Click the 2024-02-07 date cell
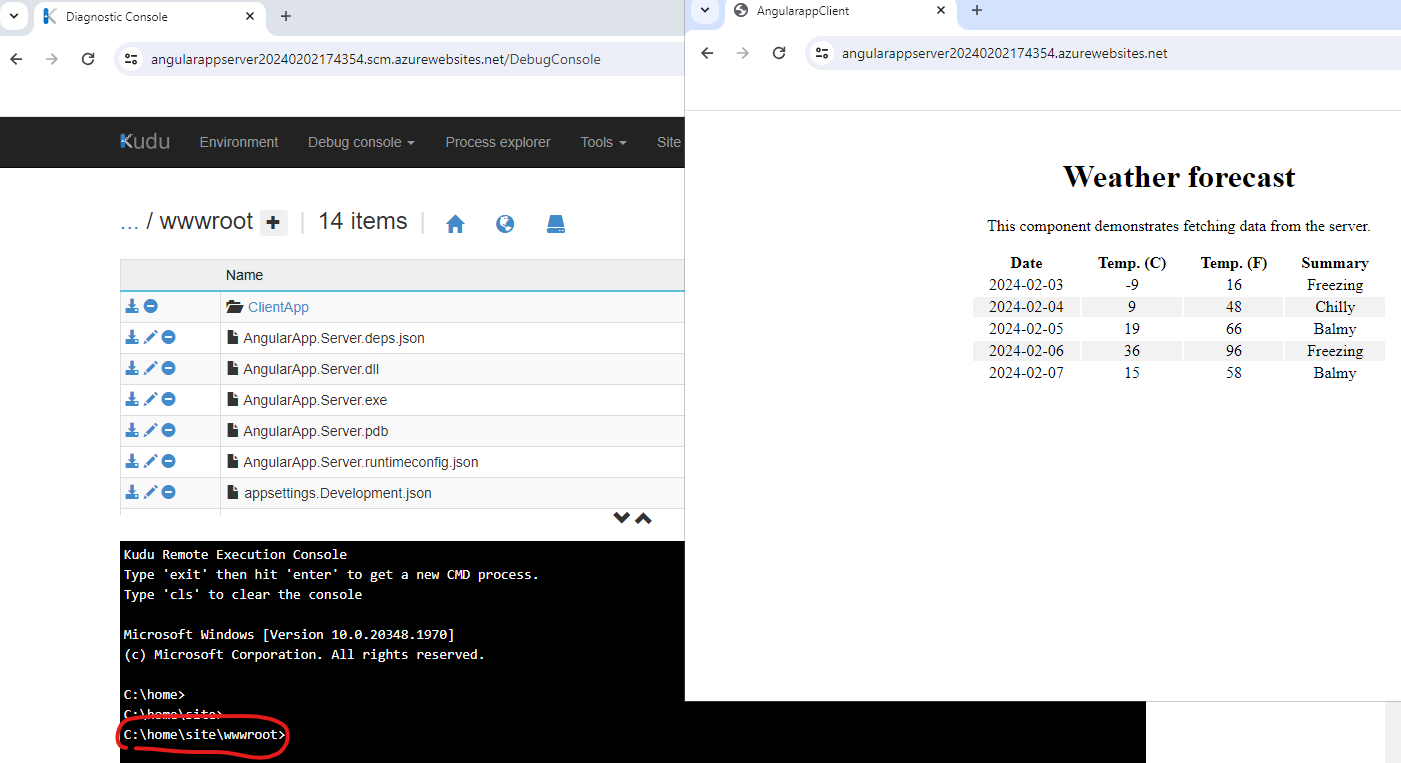This screenshot has width=1401, height=763. click(x=1026, y=373)
